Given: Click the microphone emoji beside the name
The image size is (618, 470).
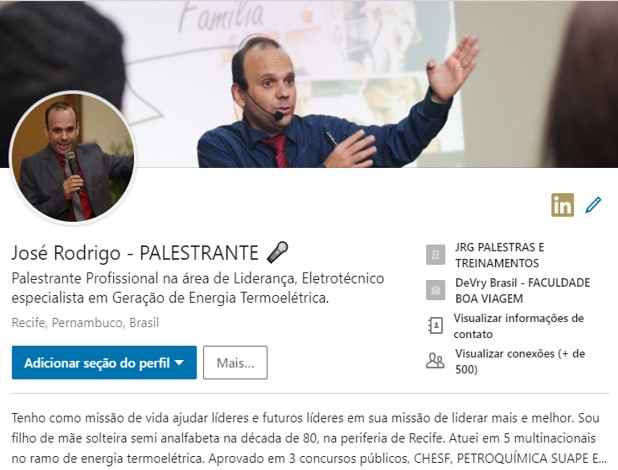Looking at the screenshot, I should pos(277,252).
